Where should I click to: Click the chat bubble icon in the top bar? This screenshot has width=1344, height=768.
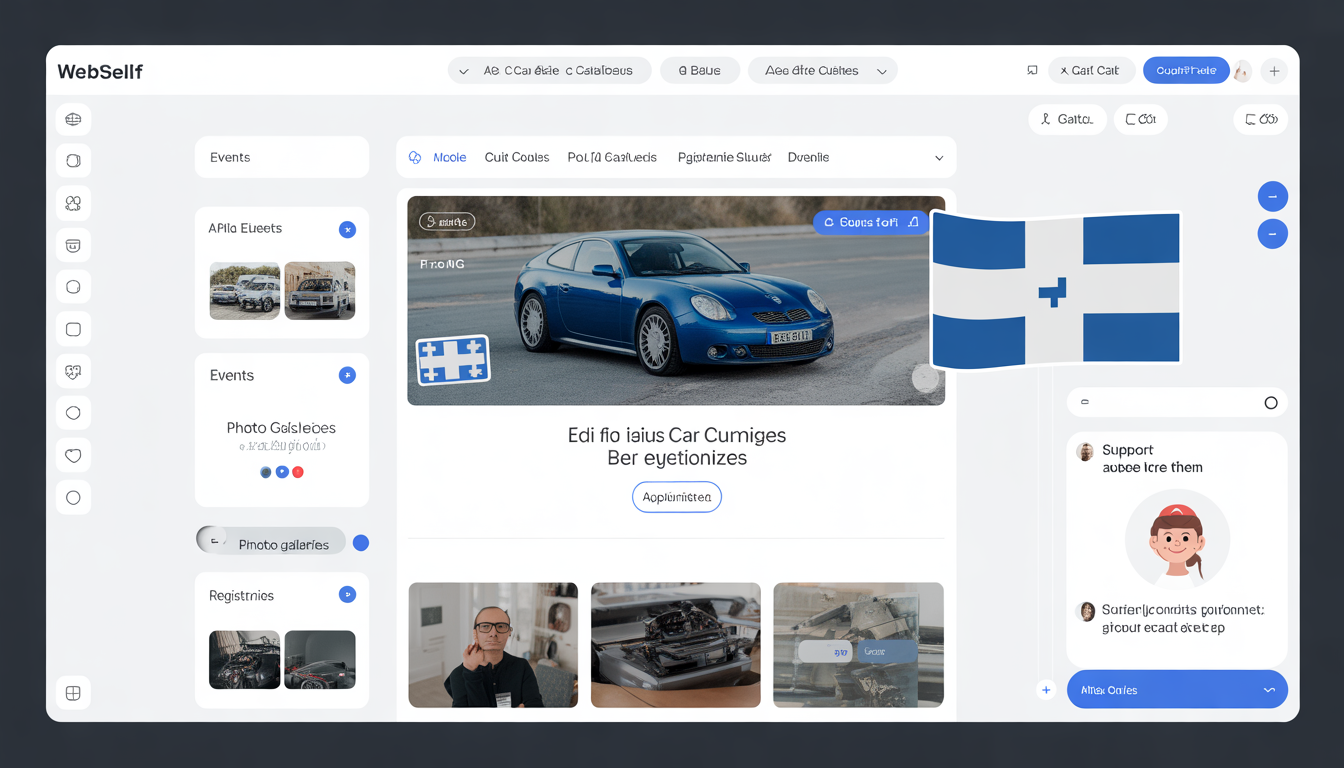(1032, 71)
